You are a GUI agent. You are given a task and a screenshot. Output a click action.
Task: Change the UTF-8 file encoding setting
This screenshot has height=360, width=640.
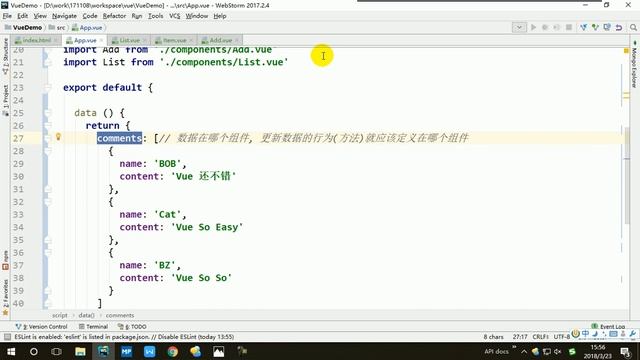[x=562, y=337]
